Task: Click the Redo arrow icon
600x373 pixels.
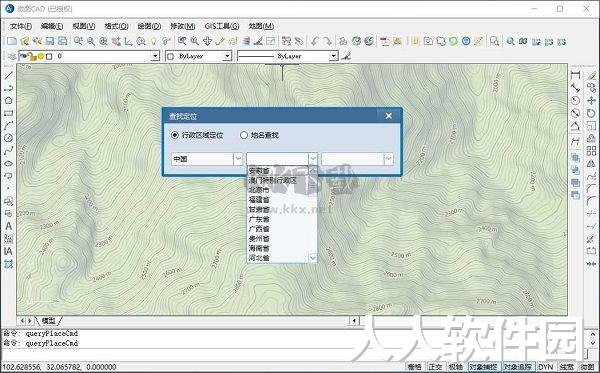Action: pos(327,41)
